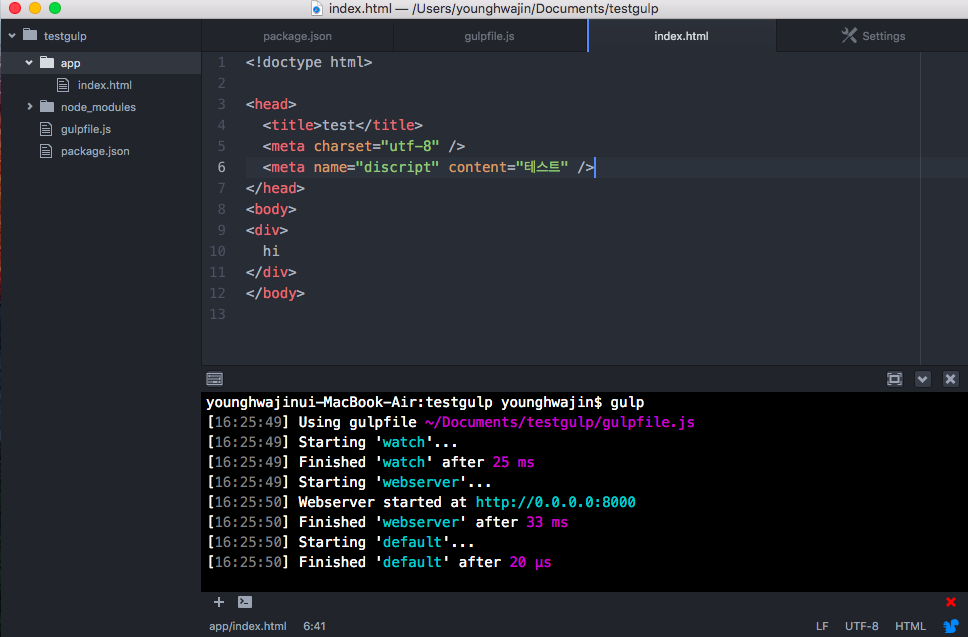Click the gulpfile.js file icon in sidebar
This screenshot has height=637, width=968.
pos(46,129)
